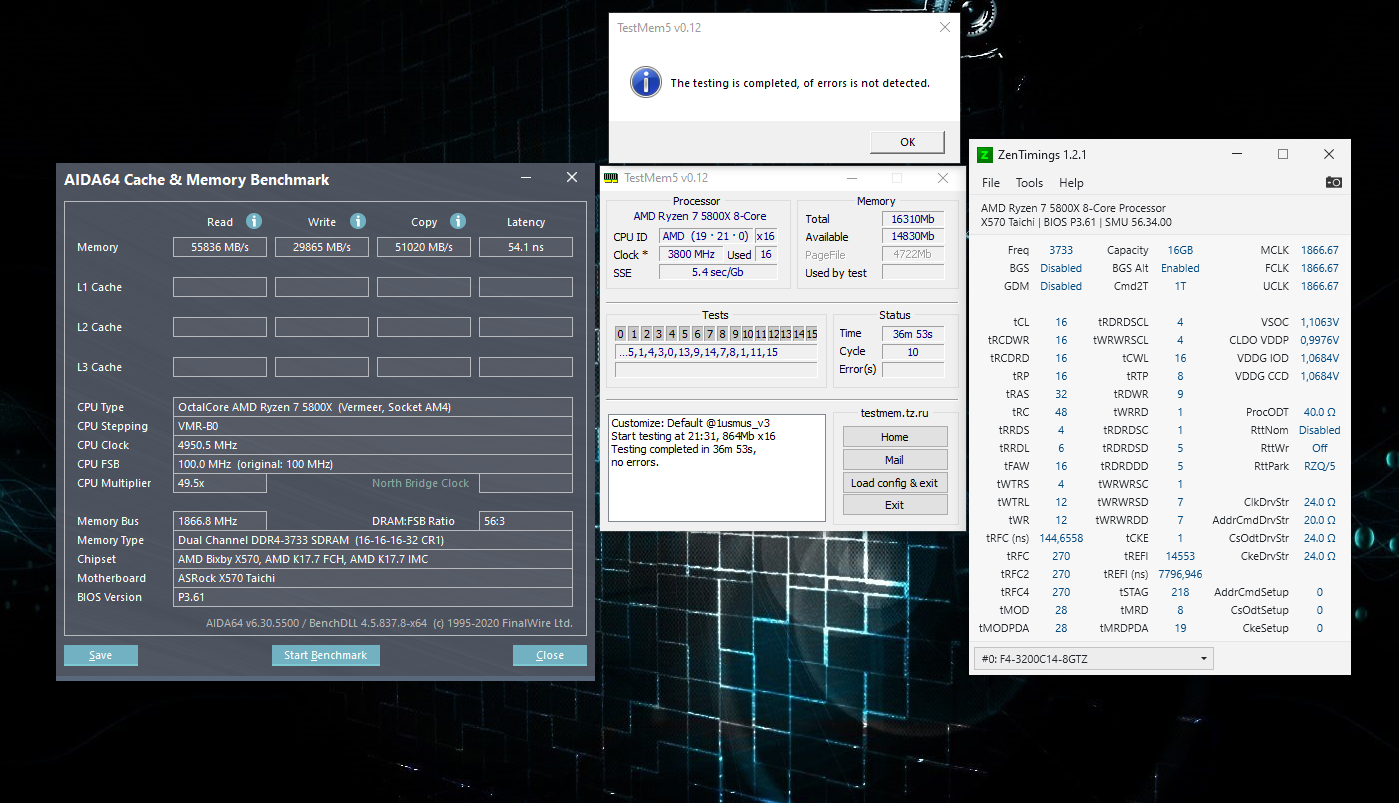Click the Copy info icon in AIDA64

(x=458, y=221)
